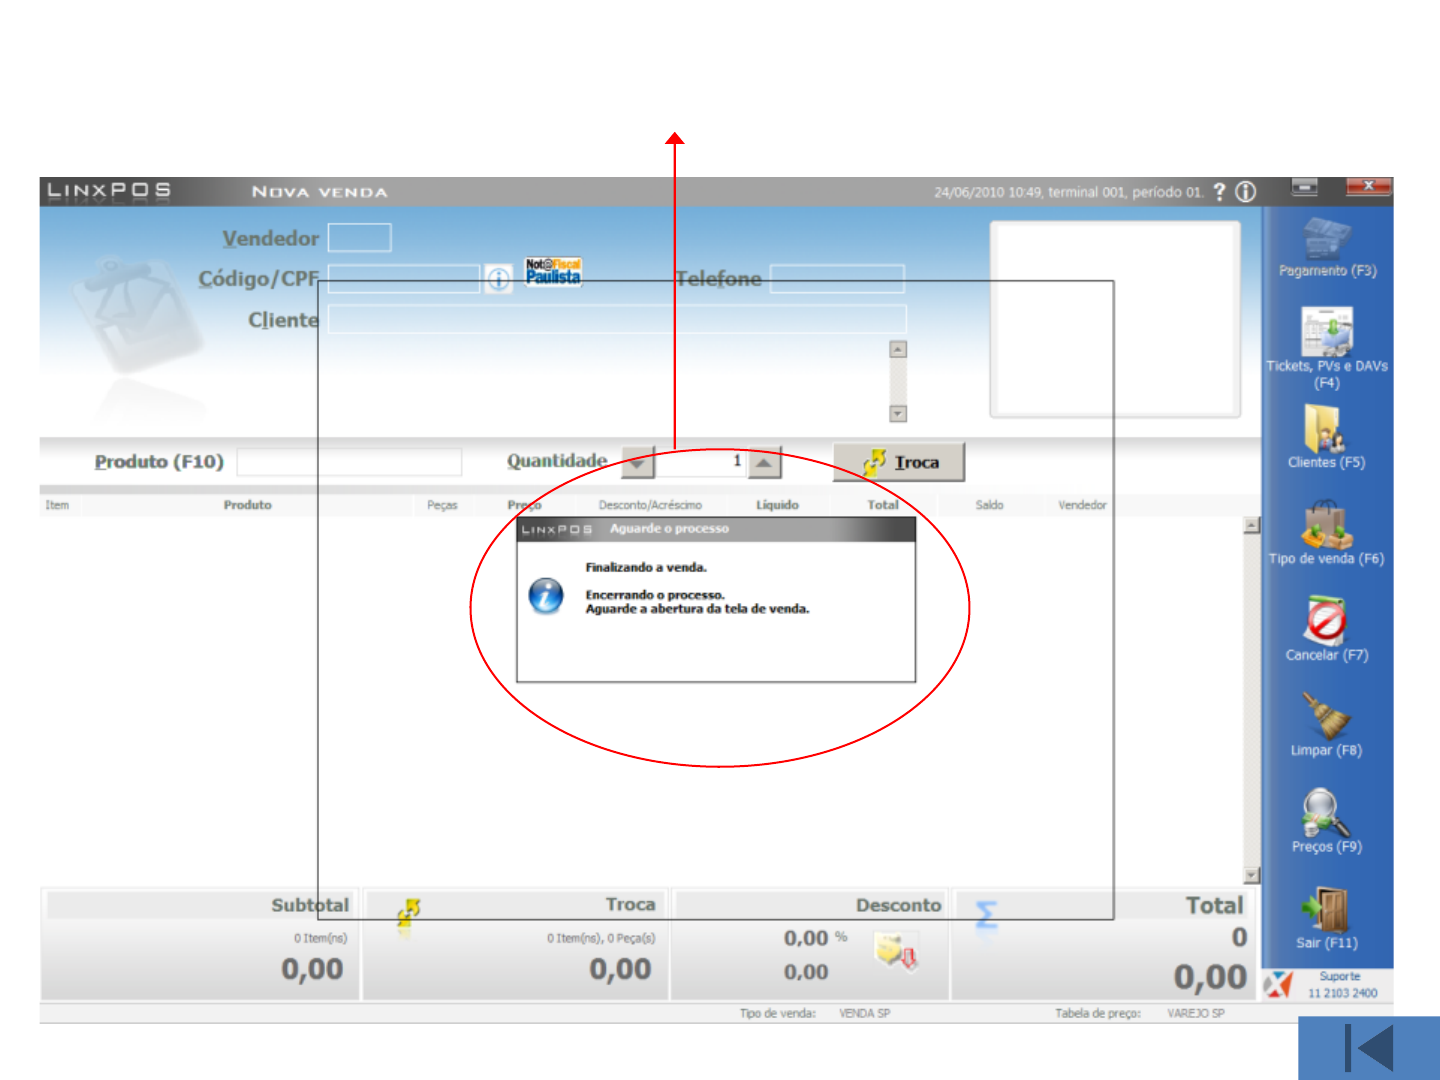Click the Suporte phone number 11 2103 2400
The height and width of the screenshot is (1080, 1440).
(1342, 993)
